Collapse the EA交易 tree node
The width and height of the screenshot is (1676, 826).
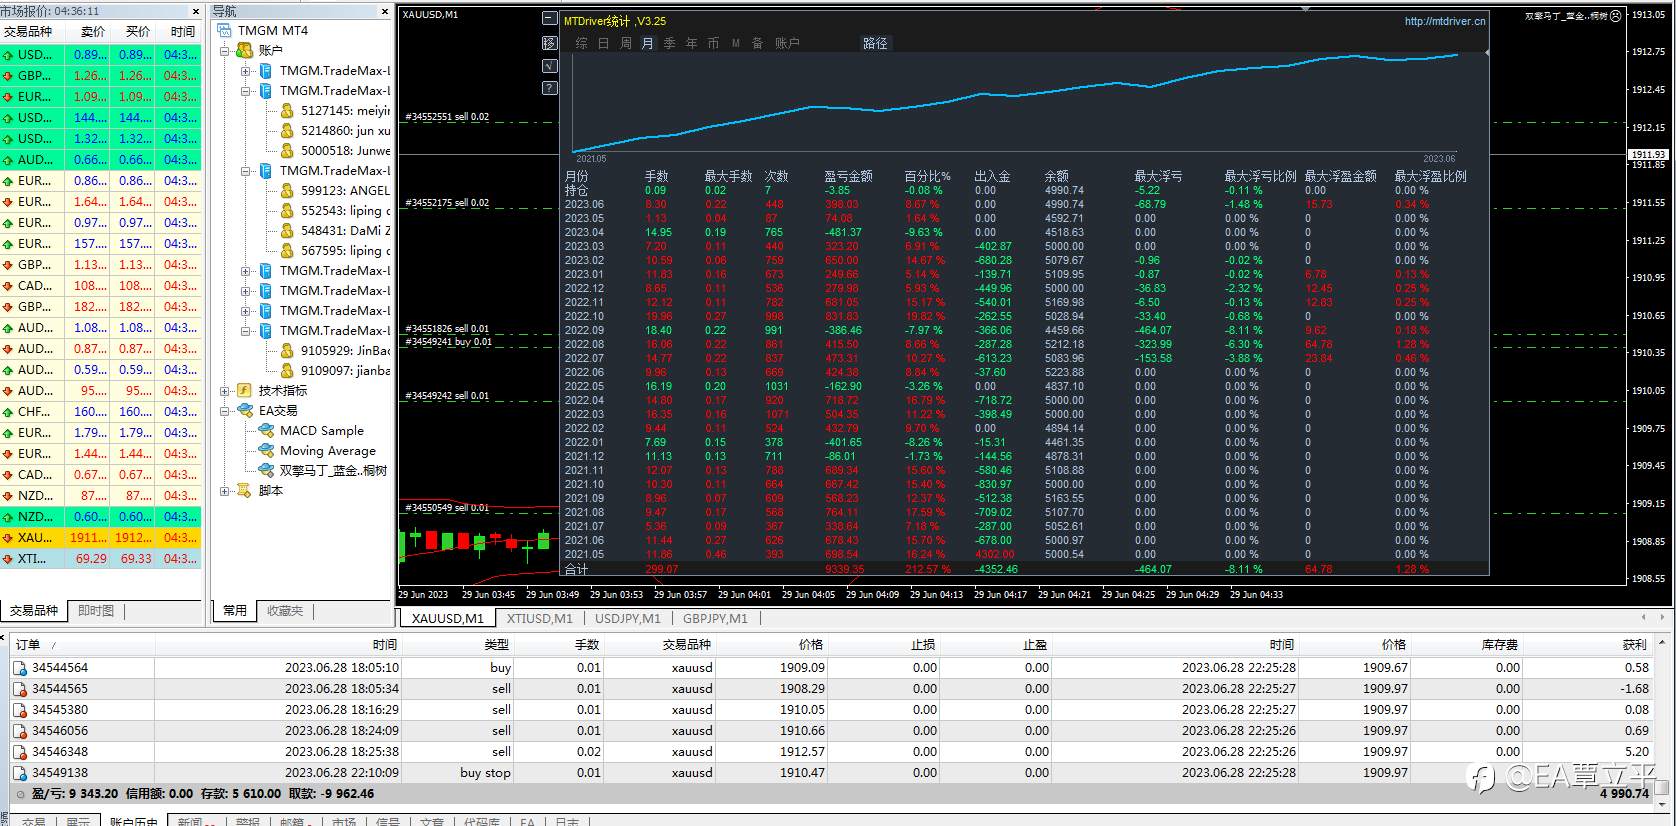pos(225,410)
